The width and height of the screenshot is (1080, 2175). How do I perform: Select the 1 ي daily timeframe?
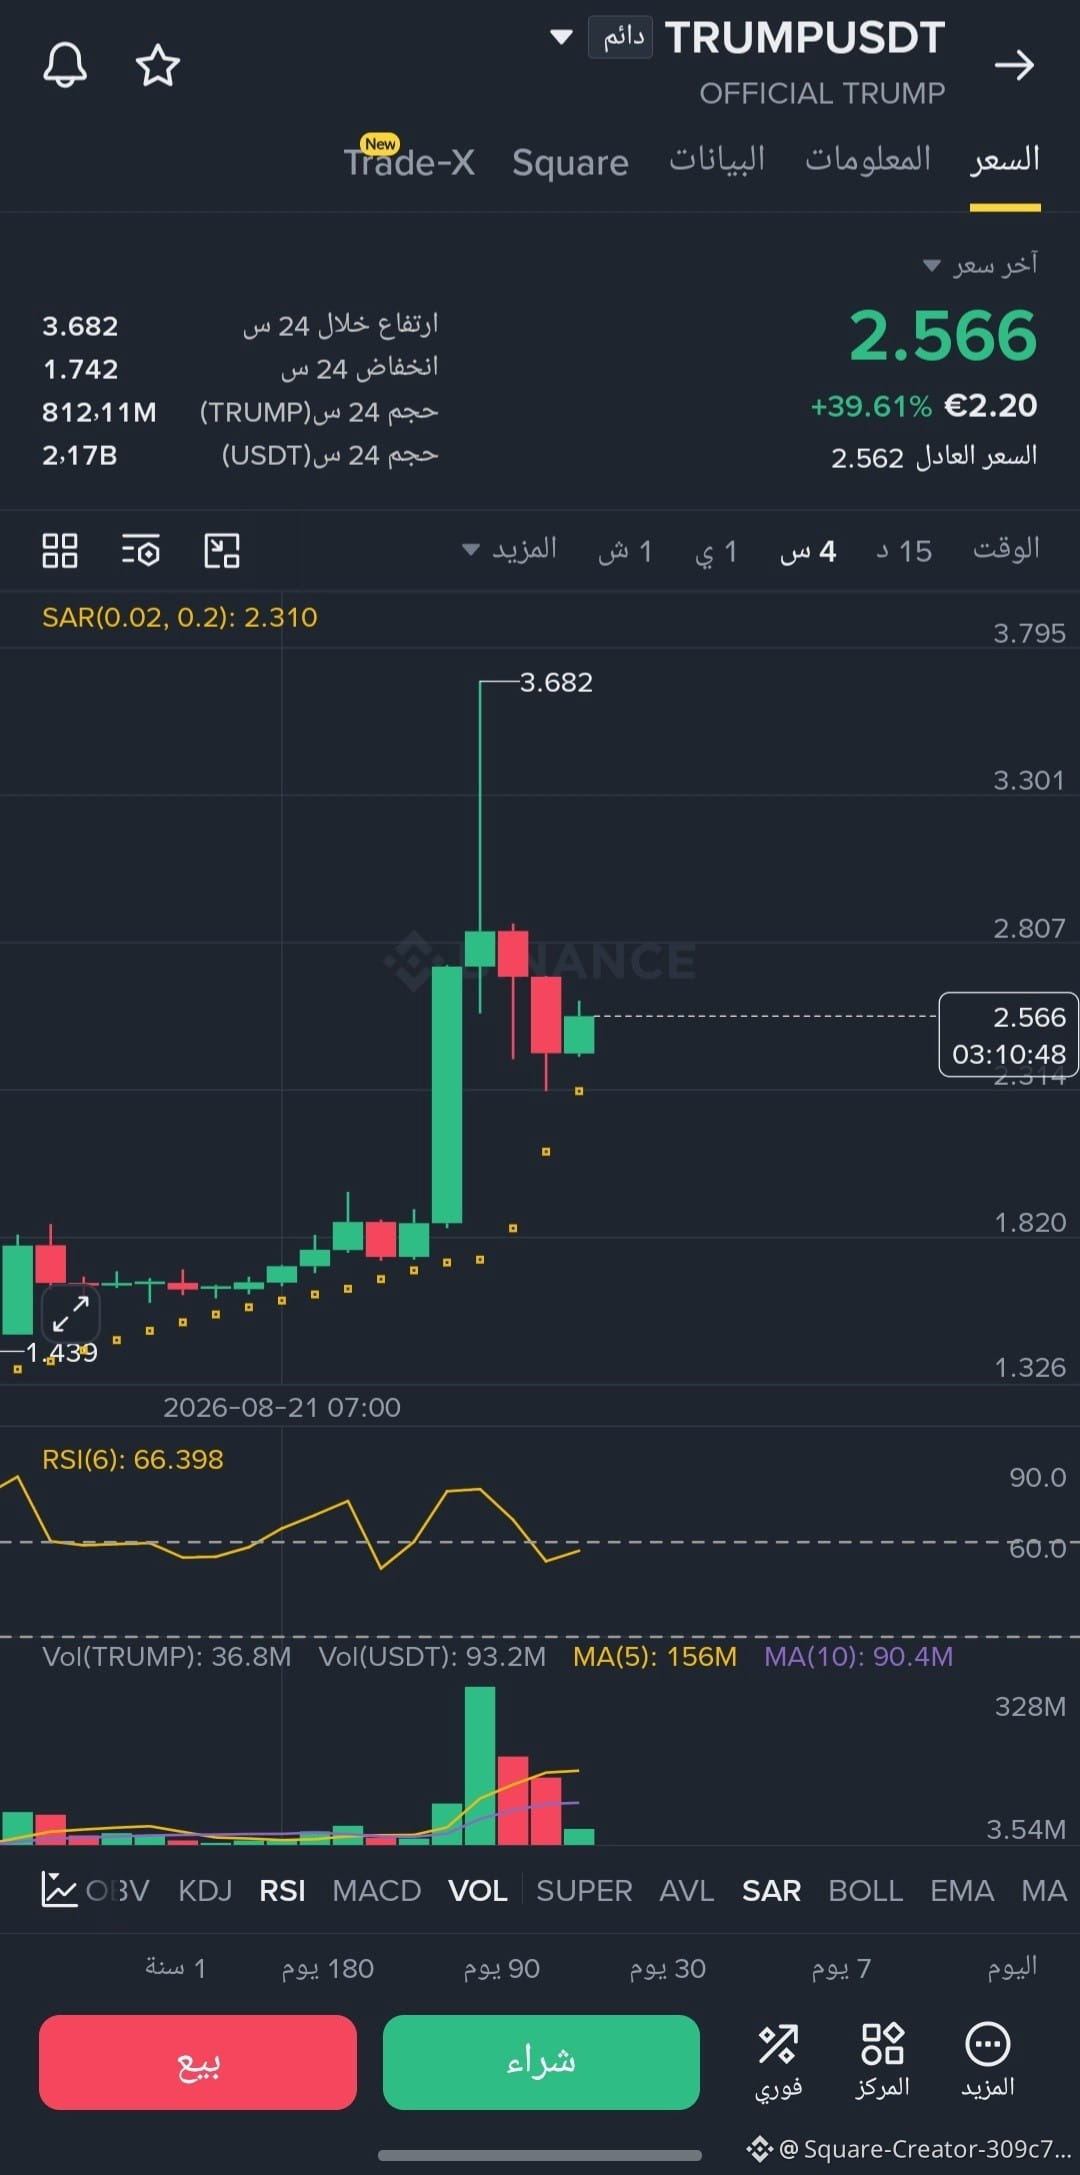click(716, 551)
